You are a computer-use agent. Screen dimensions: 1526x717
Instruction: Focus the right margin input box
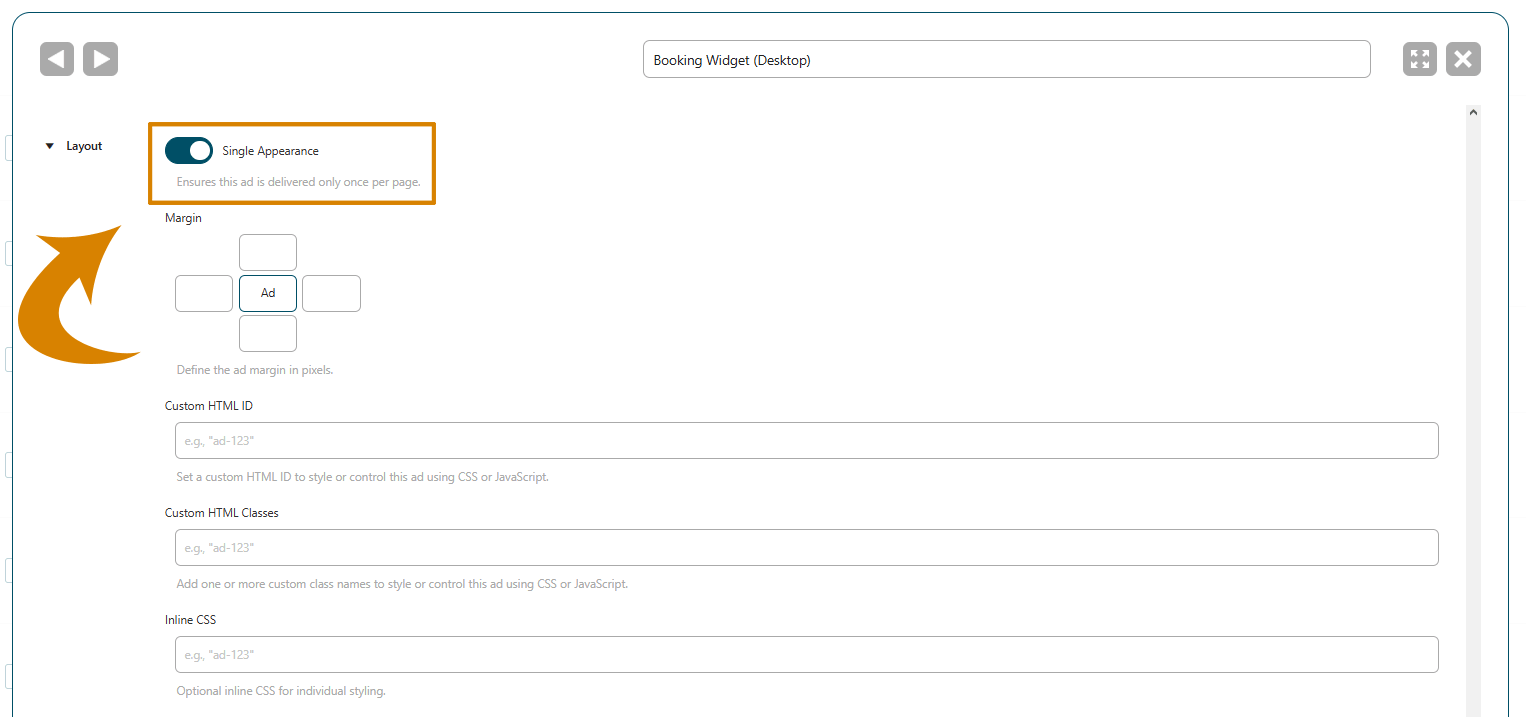click(x=331, y=294)
